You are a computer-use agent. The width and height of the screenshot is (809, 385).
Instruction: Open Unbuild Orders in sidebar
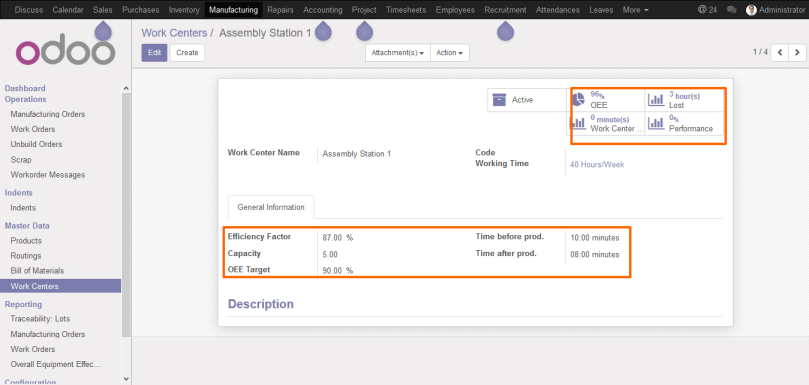(x=36, y=144)
